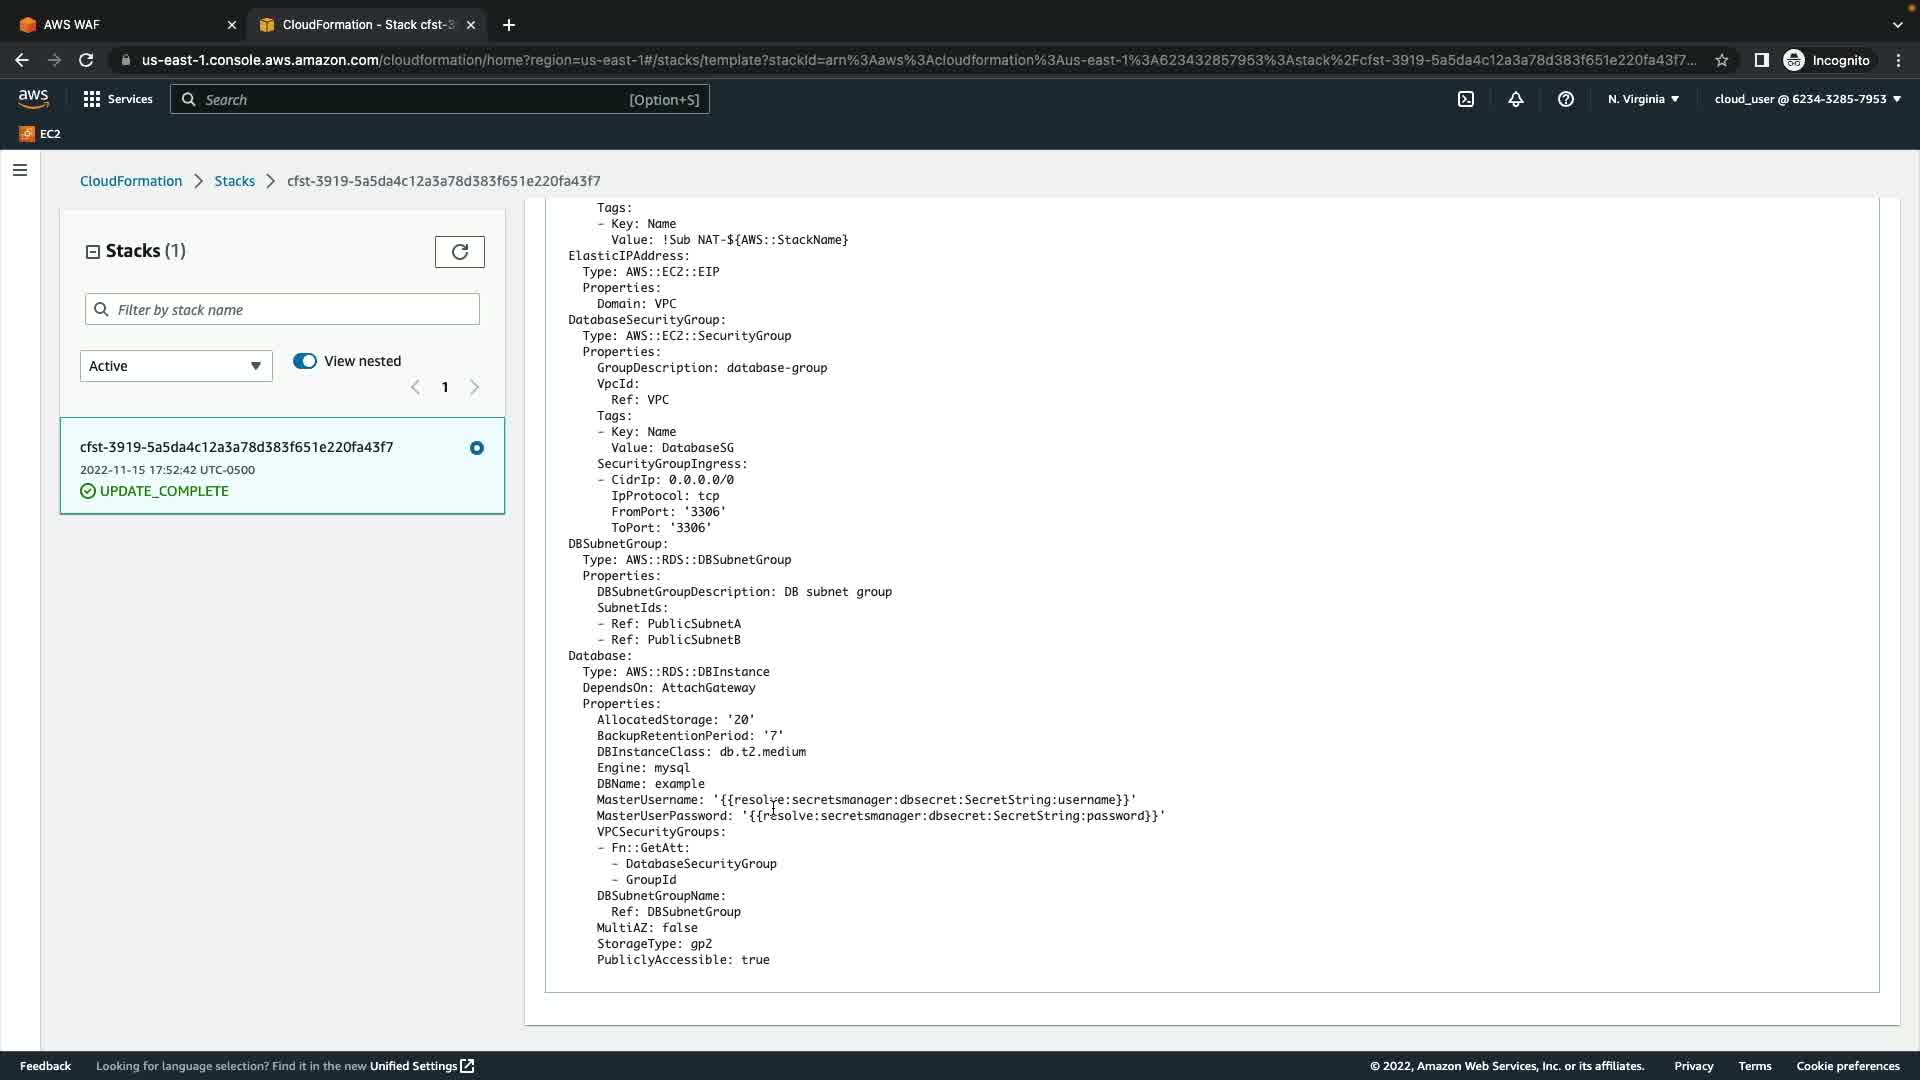Screen dimensions: 1920x1080
Task: Go to Stacks breadcrumb link
Action: click(x=234, y=181)
